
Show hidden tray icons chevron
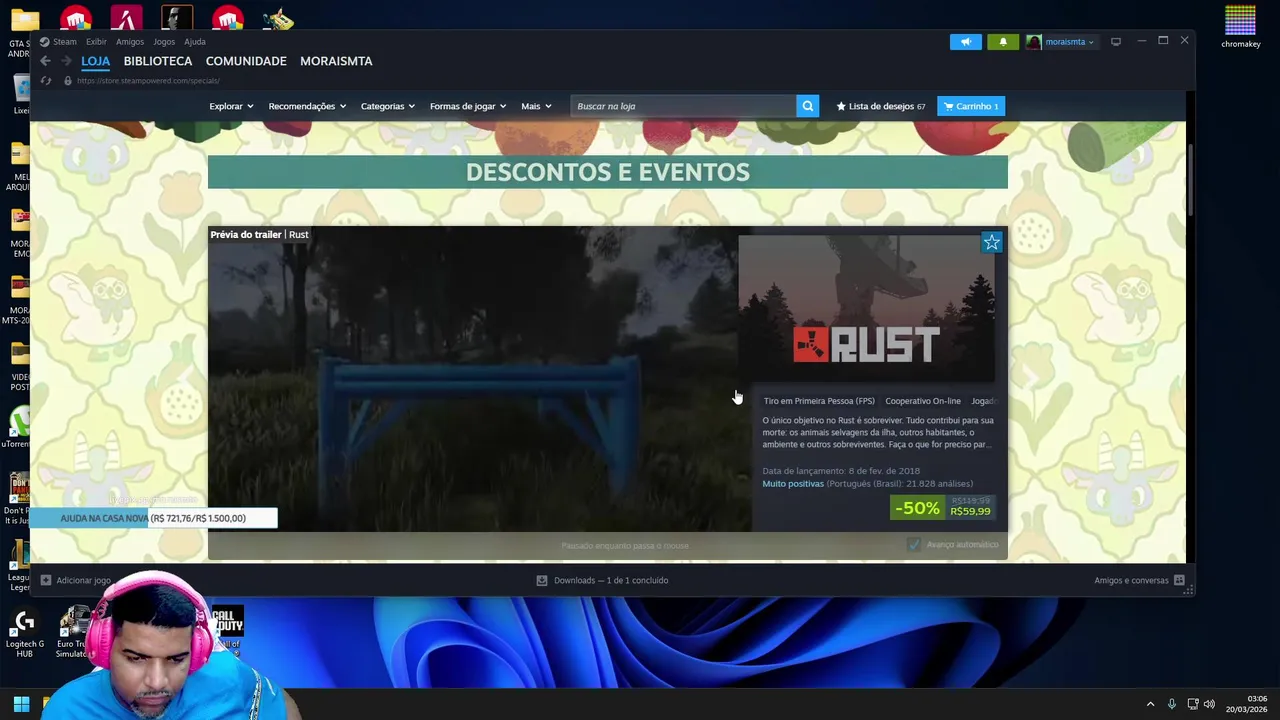pyautogui.click(x=1150, y=704)
